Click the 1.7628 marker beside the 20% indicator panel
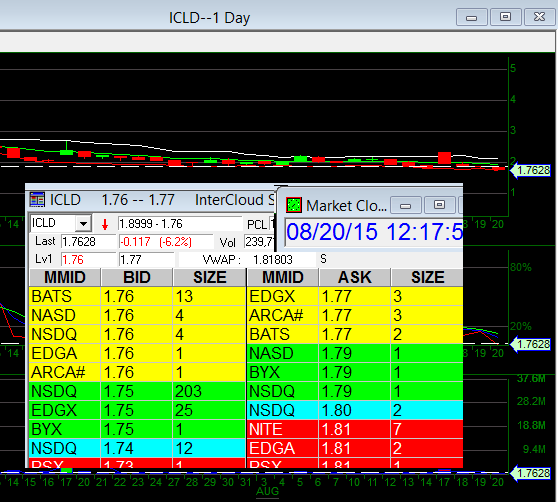 531,344
